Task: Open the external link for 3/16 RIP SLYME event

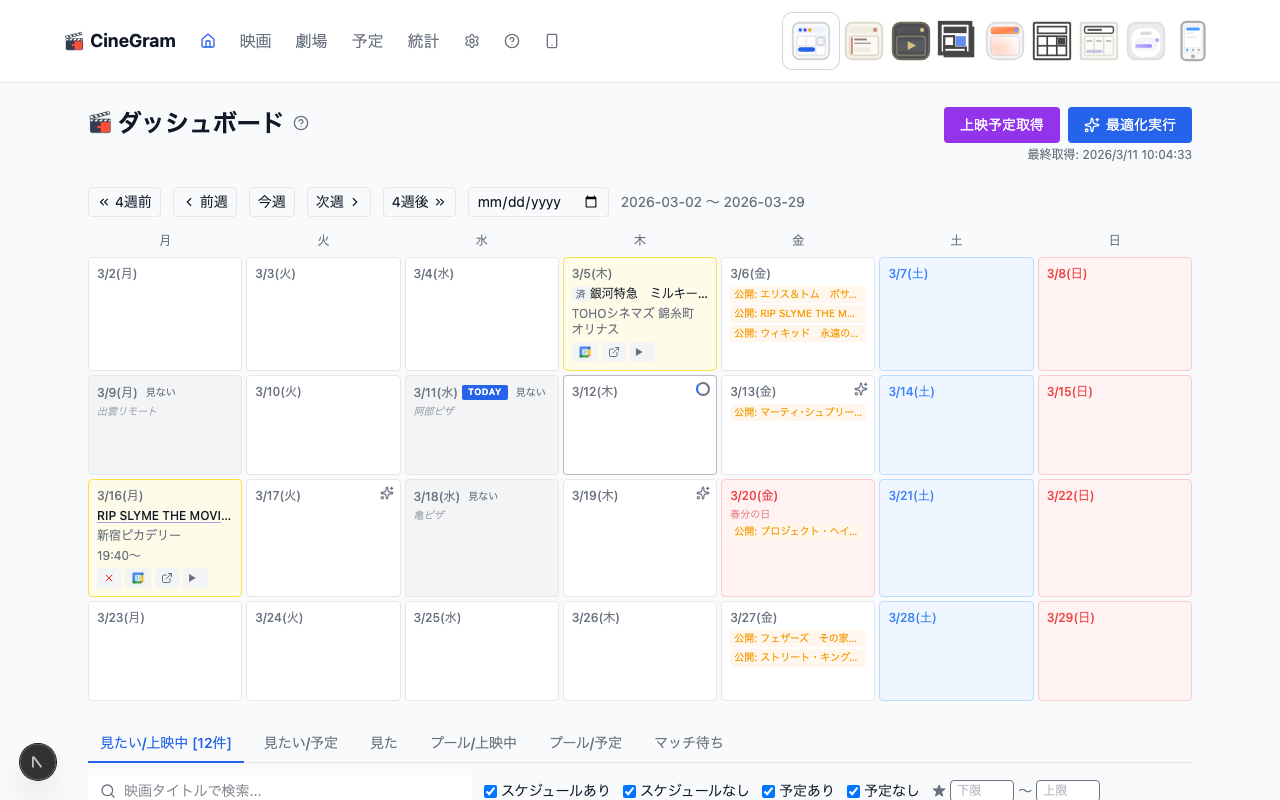Action: coord(166,578)
